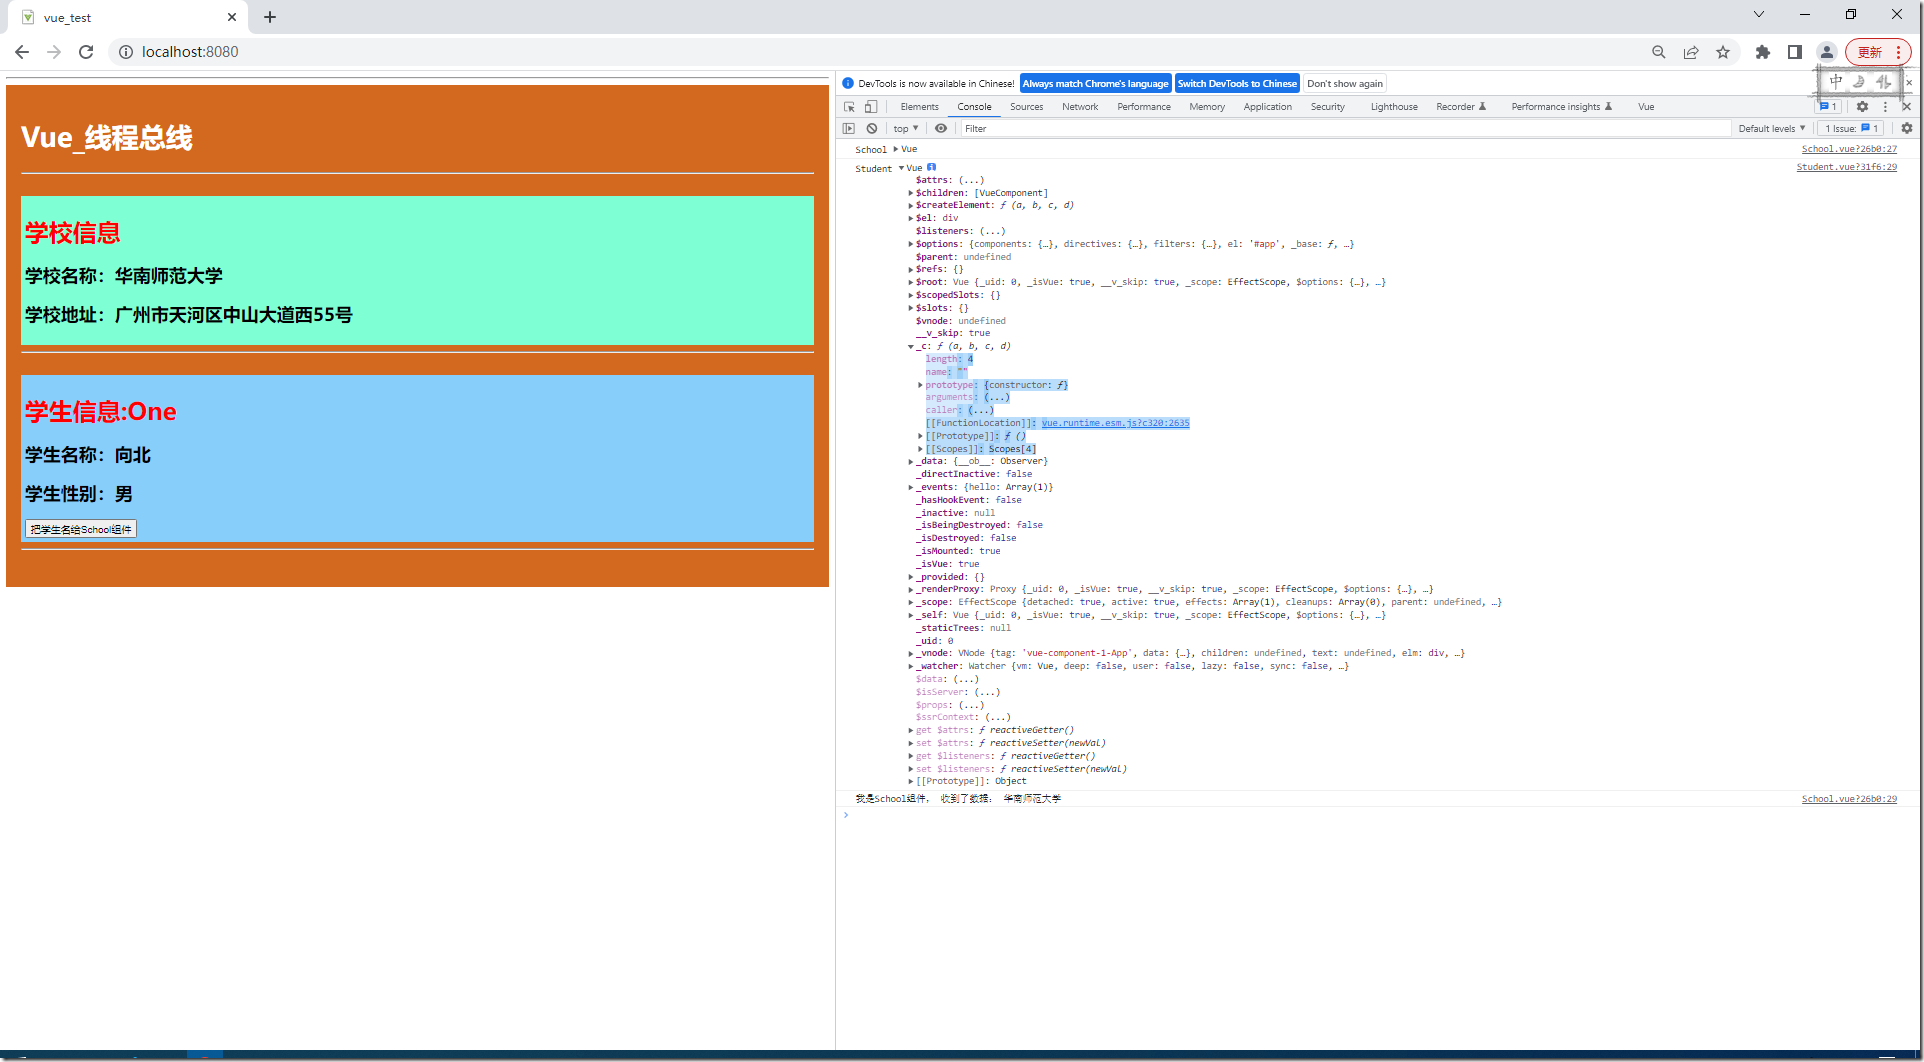Open the tab search chevron
Image resolution: width=1924 pixels, height=1062 pixels.
[1759, 14]
